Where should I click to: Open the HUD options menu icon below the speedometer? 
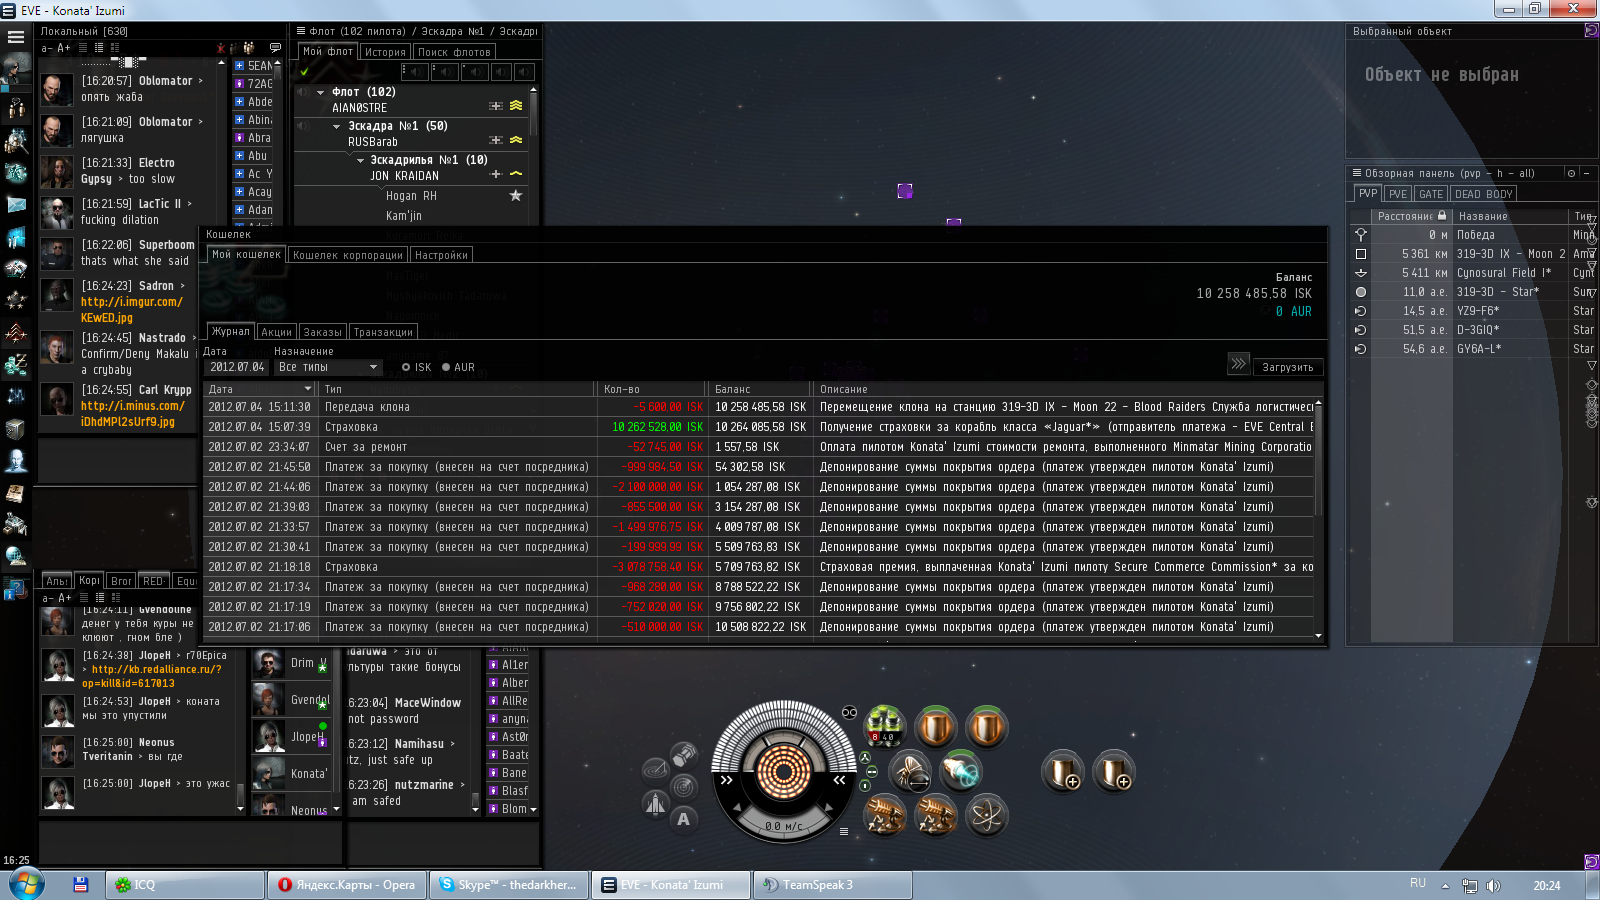pyautogui.click(x=844, y=831)
